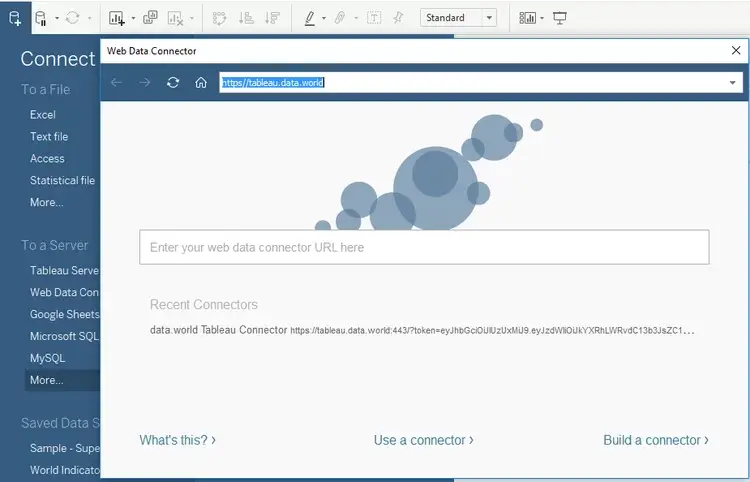The image size is (750, 482).
Task: Click the Pause Auto Updates icon
Action: 41,18
